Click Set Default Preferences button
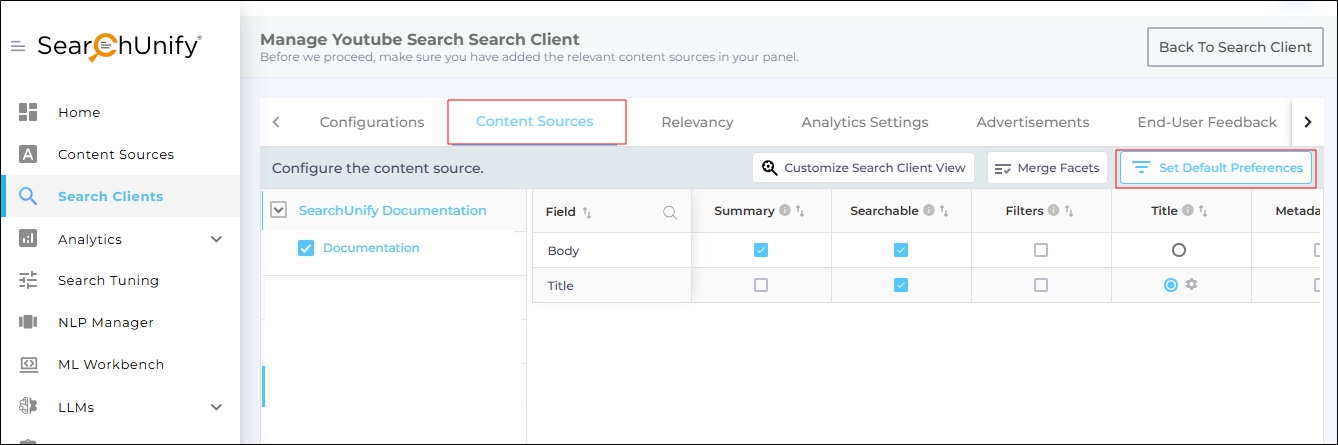The width and height of the screenshot is (1338, 445). [x=1216, y=168]
